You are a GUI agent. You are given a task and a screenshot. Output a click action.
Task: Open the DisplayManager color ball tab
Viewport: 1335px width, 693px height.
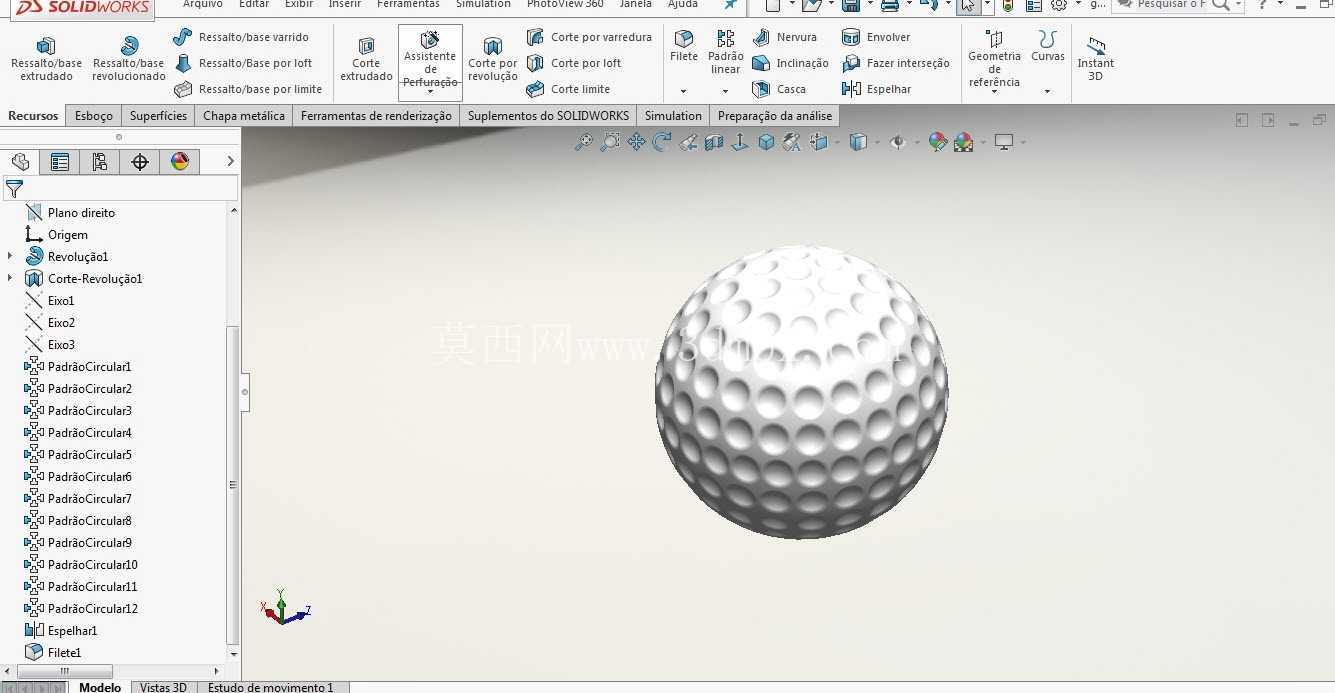180,162
